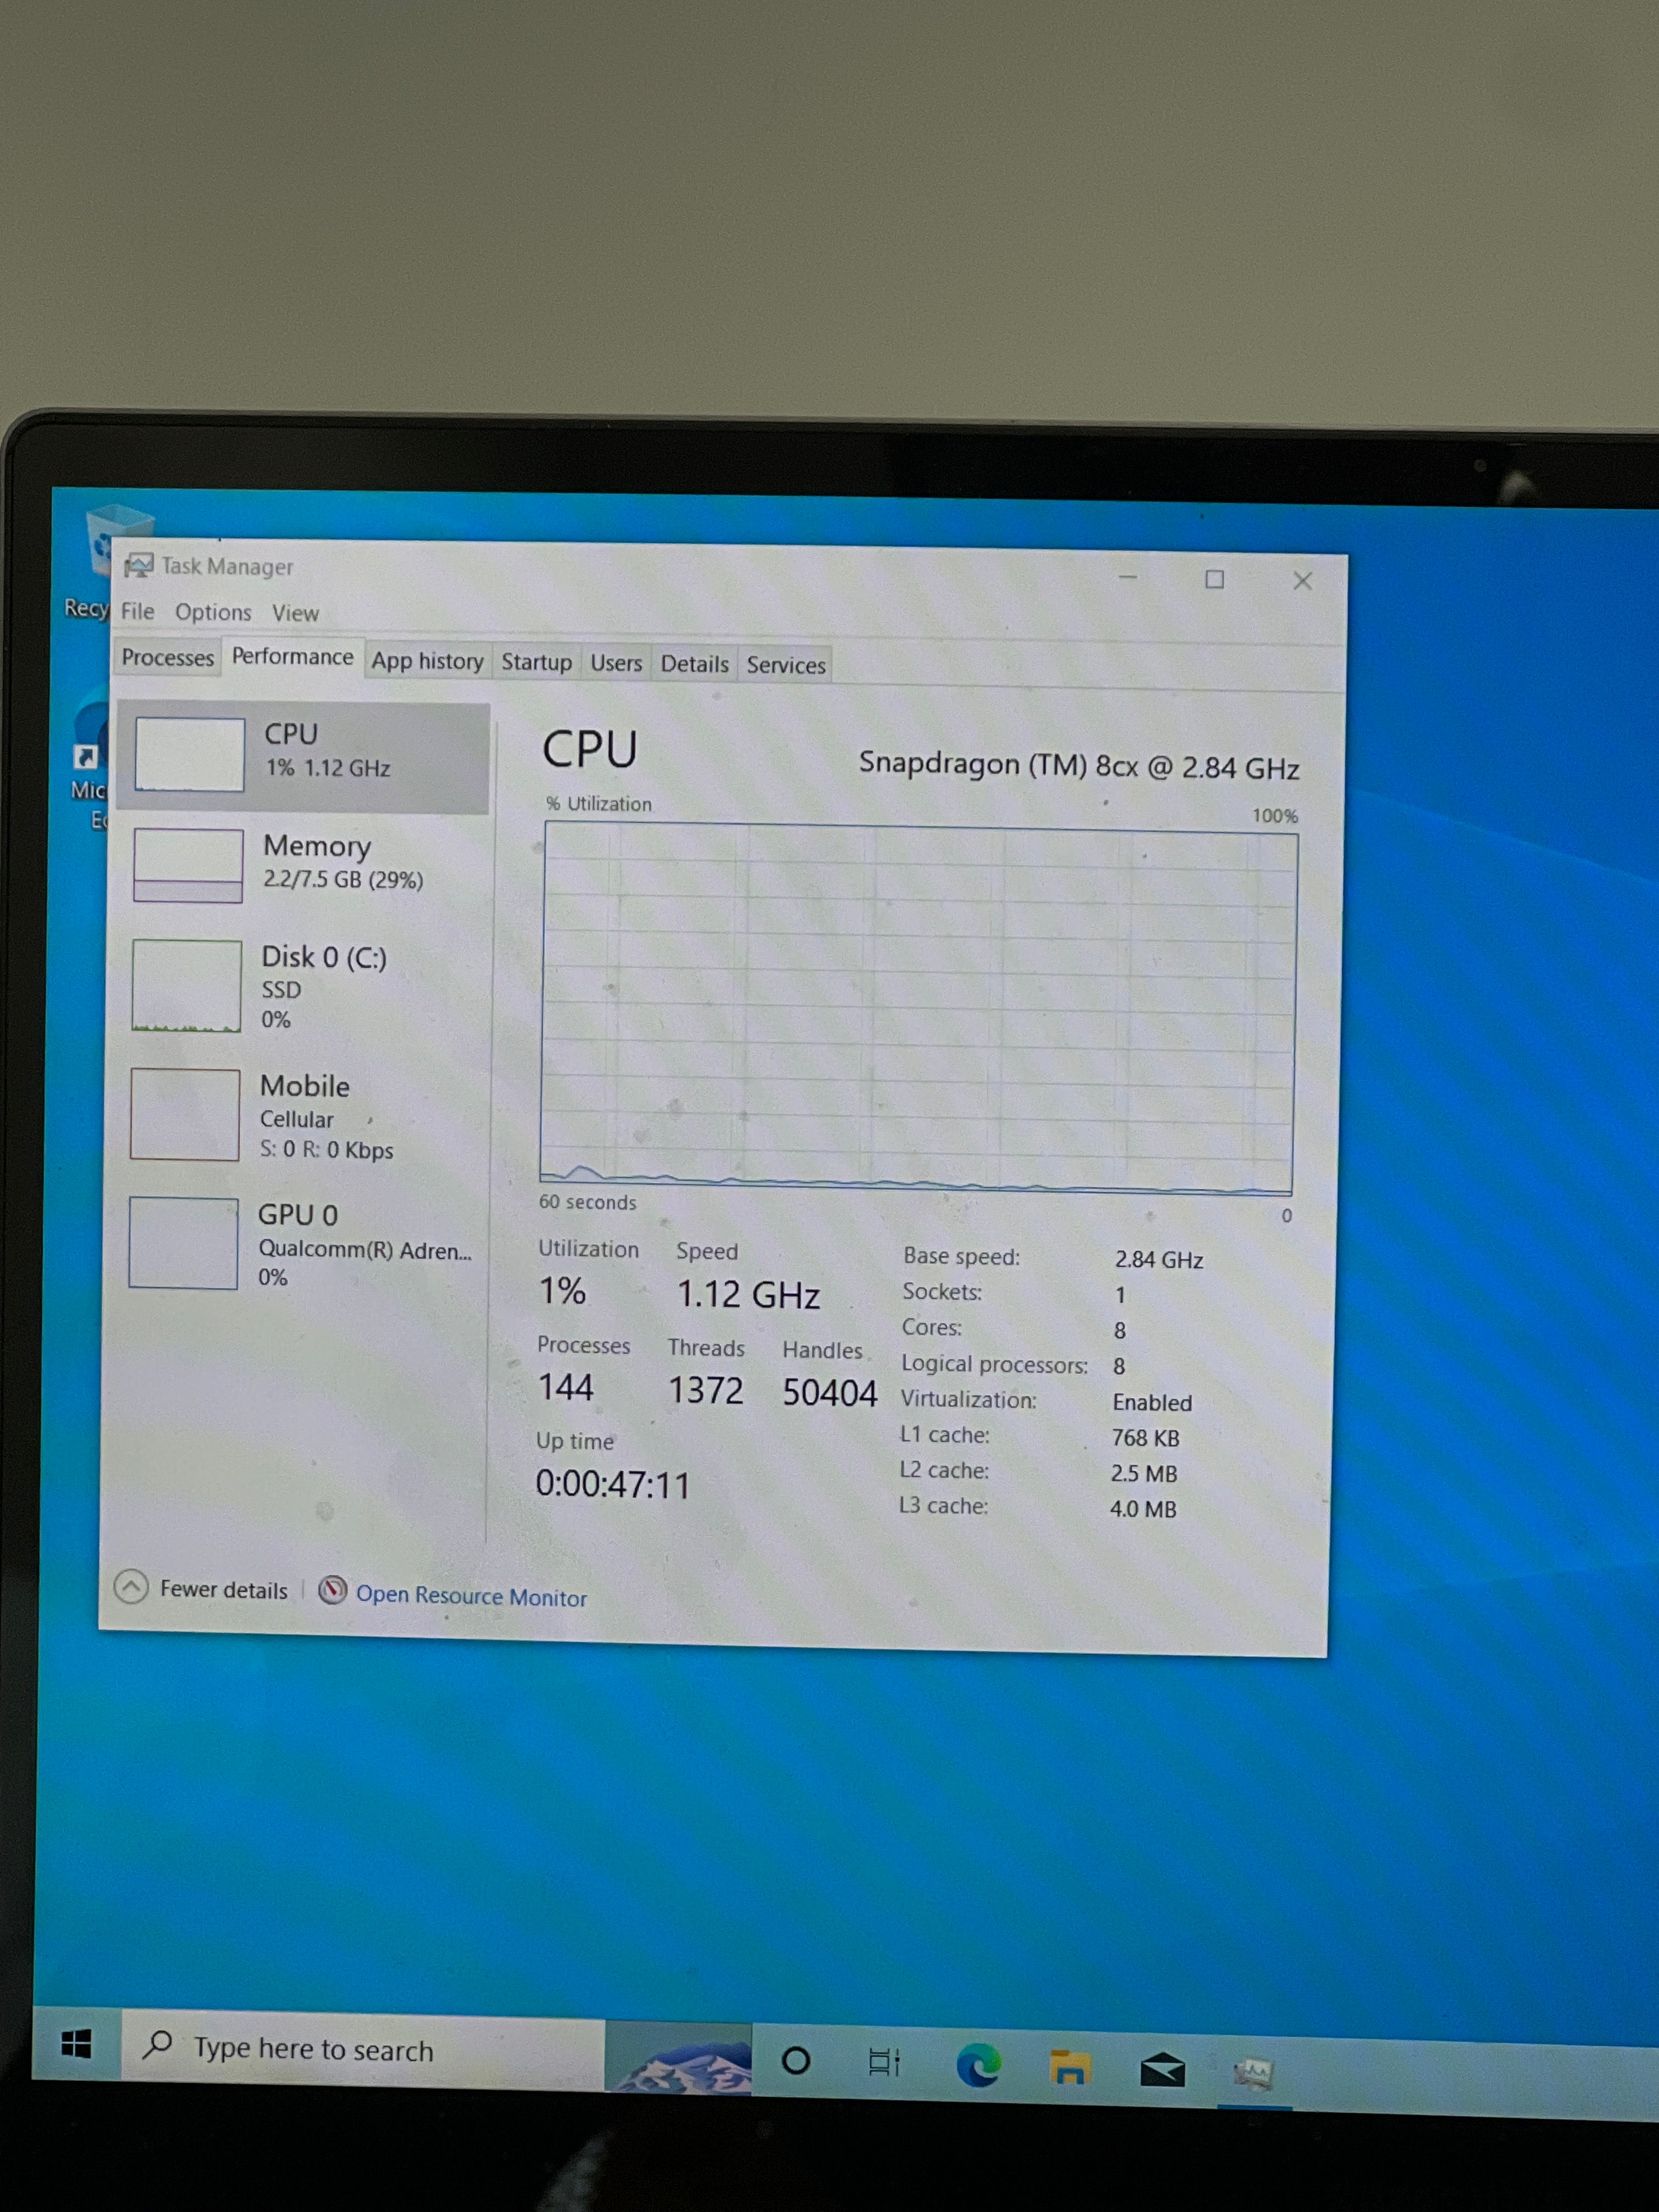Open File Explorer from the taskbar
Image resolution: width=1659 pixels, height=2212 pixels.
pyautogui.click(x=1069, y=2068)
